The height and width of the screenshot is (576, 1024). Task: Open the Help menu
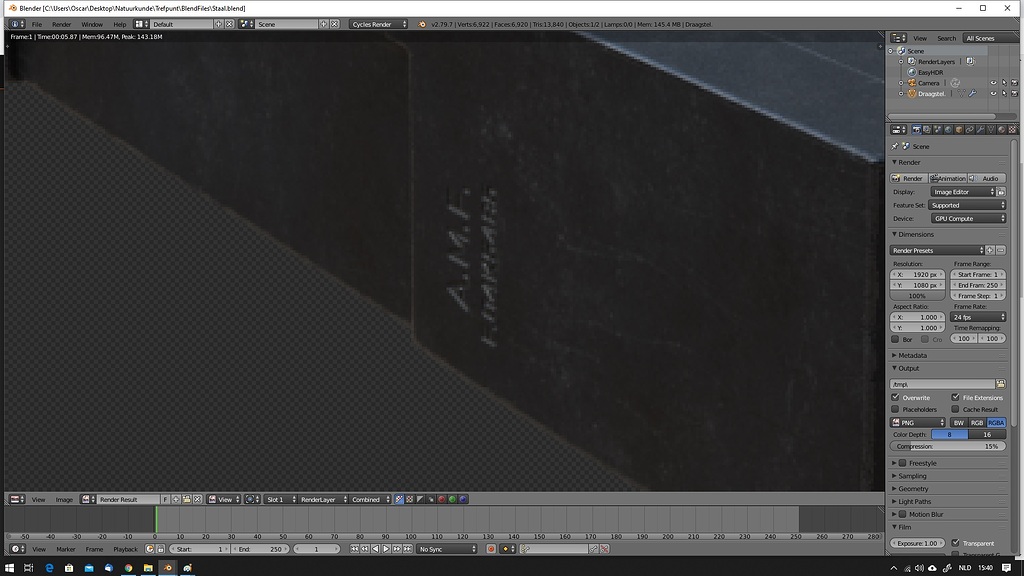(x=120, y=24)
